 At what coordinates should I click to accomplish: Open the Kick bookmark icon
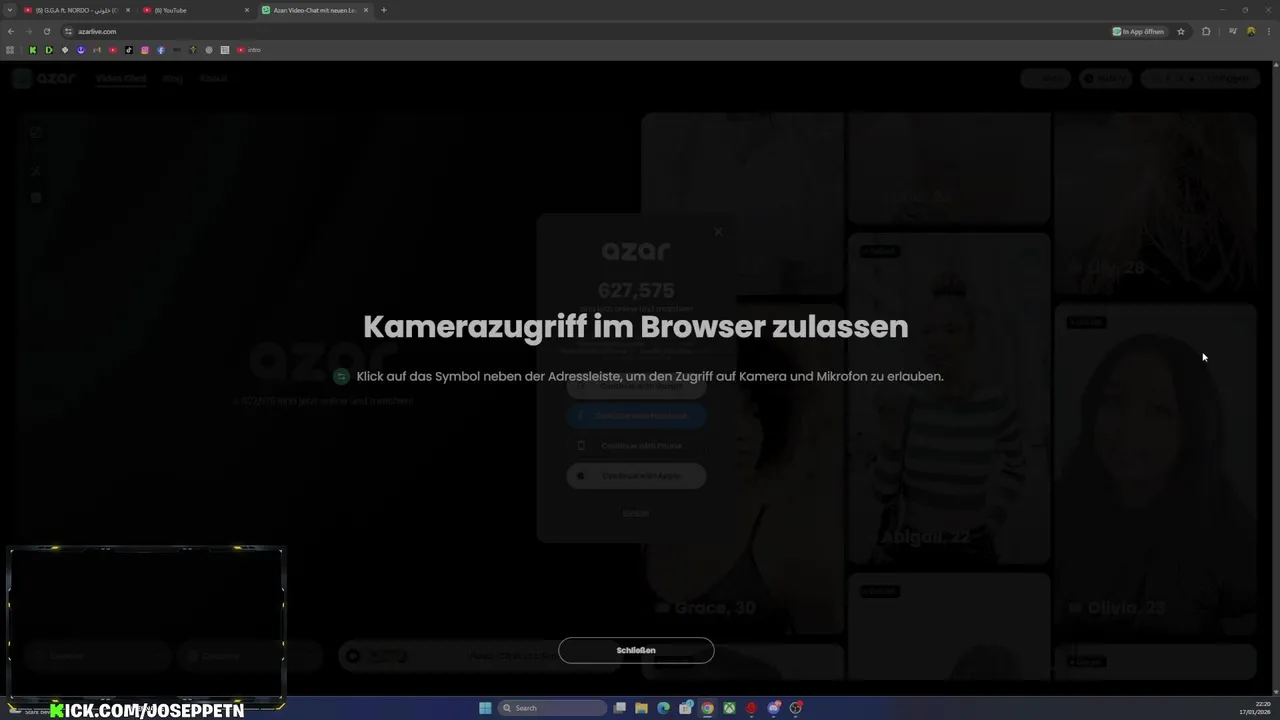(33, 50)
